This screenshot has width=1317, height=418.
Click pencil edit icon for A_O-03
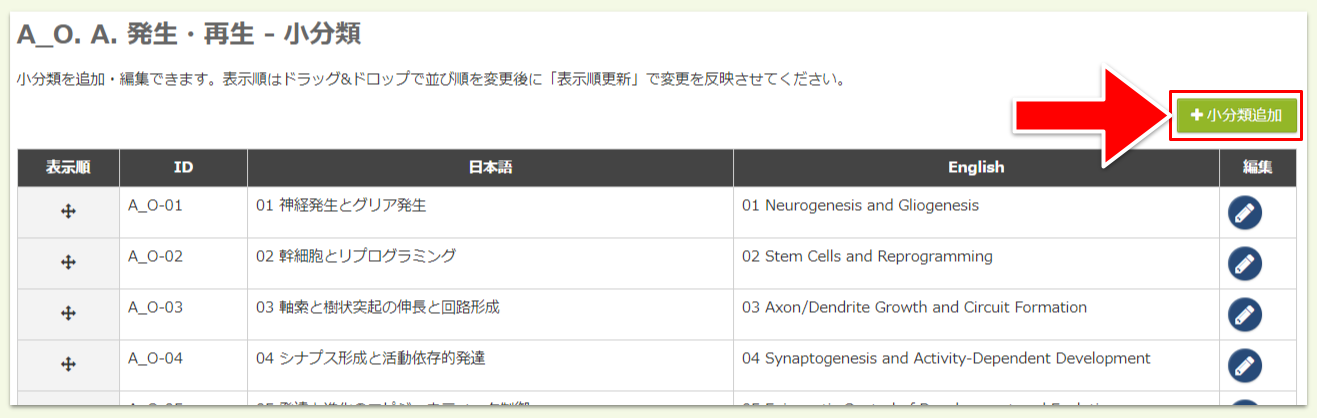(x=1244, y=315)
